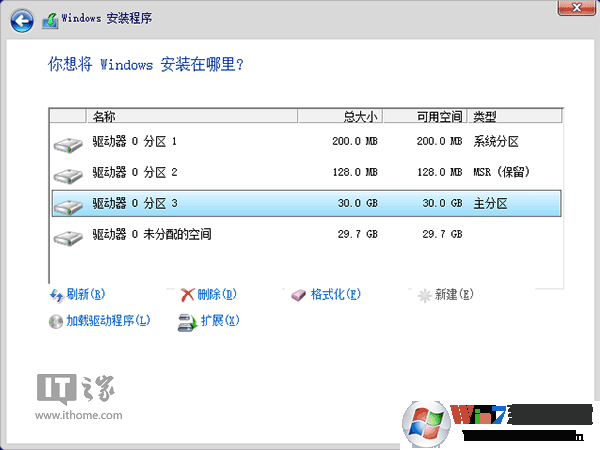Click the 29.7 GB total size cell
Viewport: 600px width, 450px height.
(x=357, y=234)
